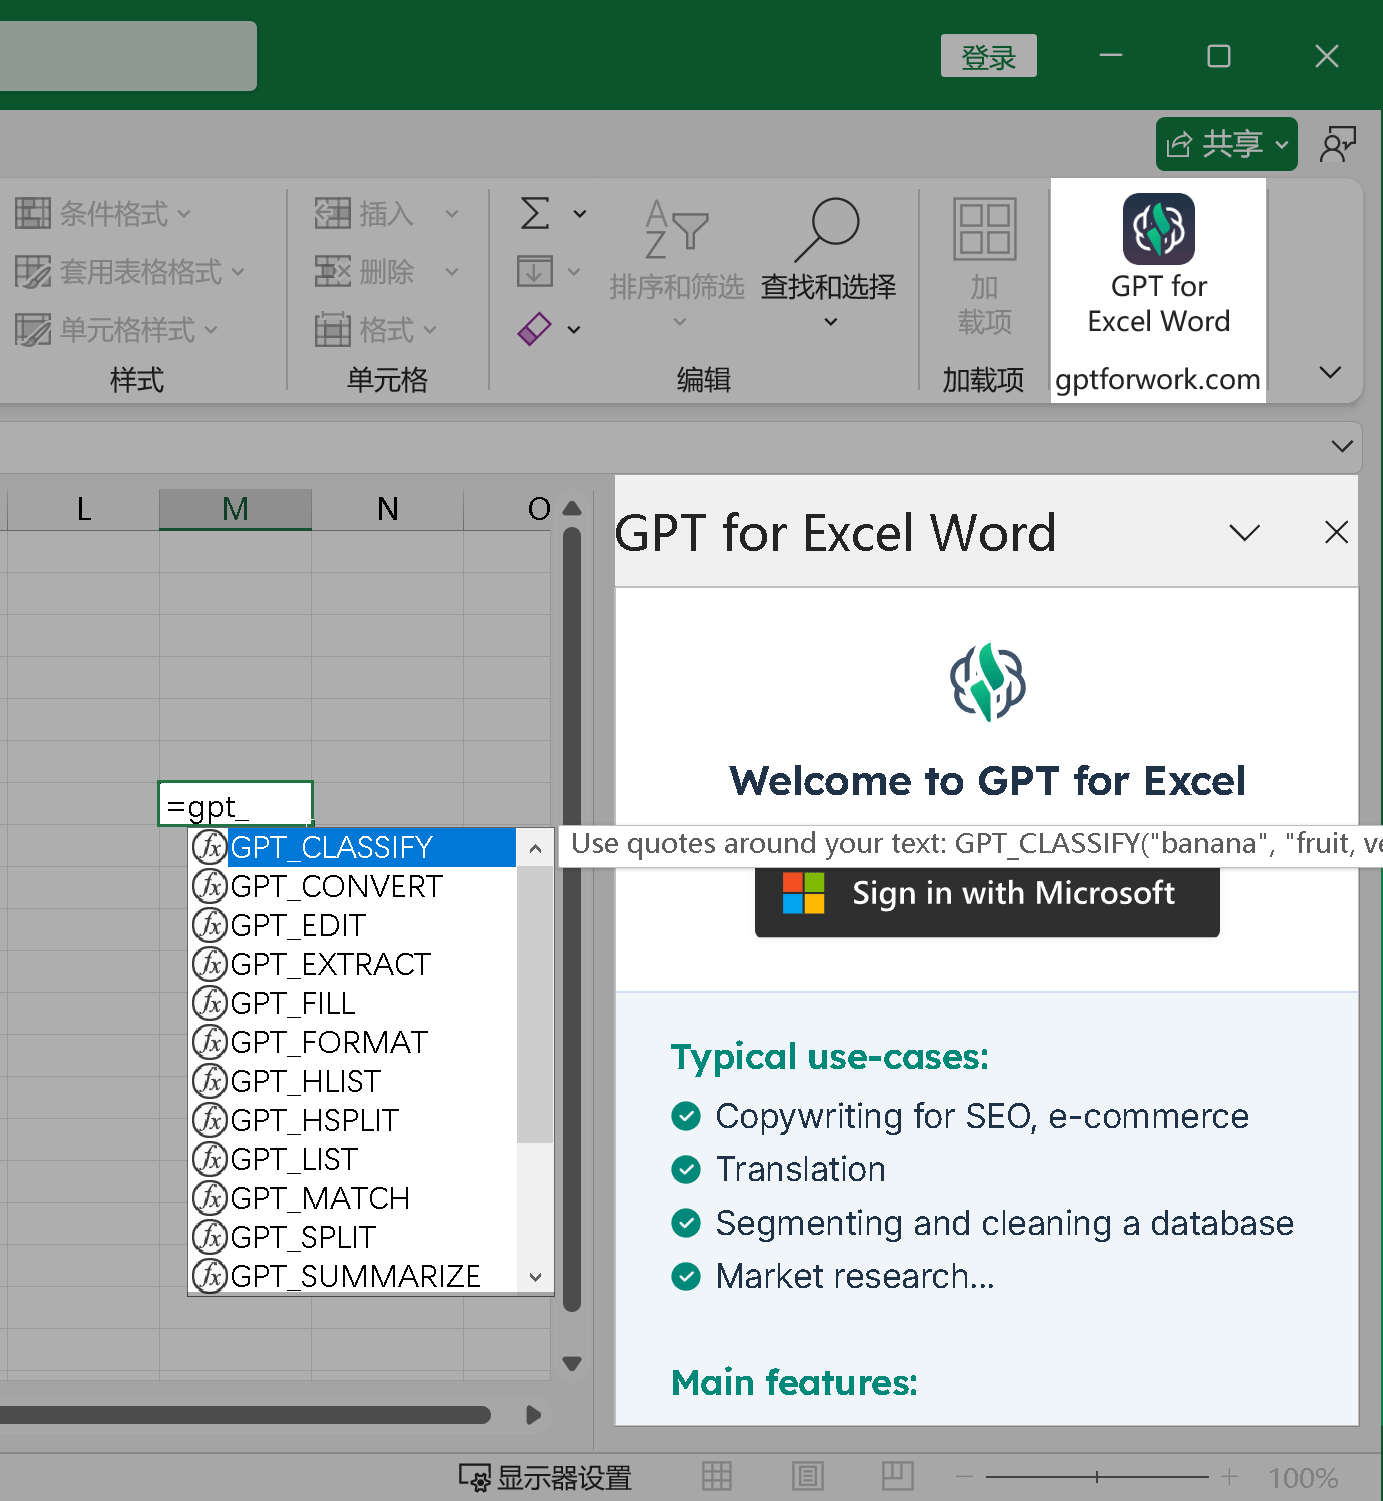The width and height of the screenshot is (1383, 1501).
Task: Open Format as Table (套用表格格式)
Action: 130,271
